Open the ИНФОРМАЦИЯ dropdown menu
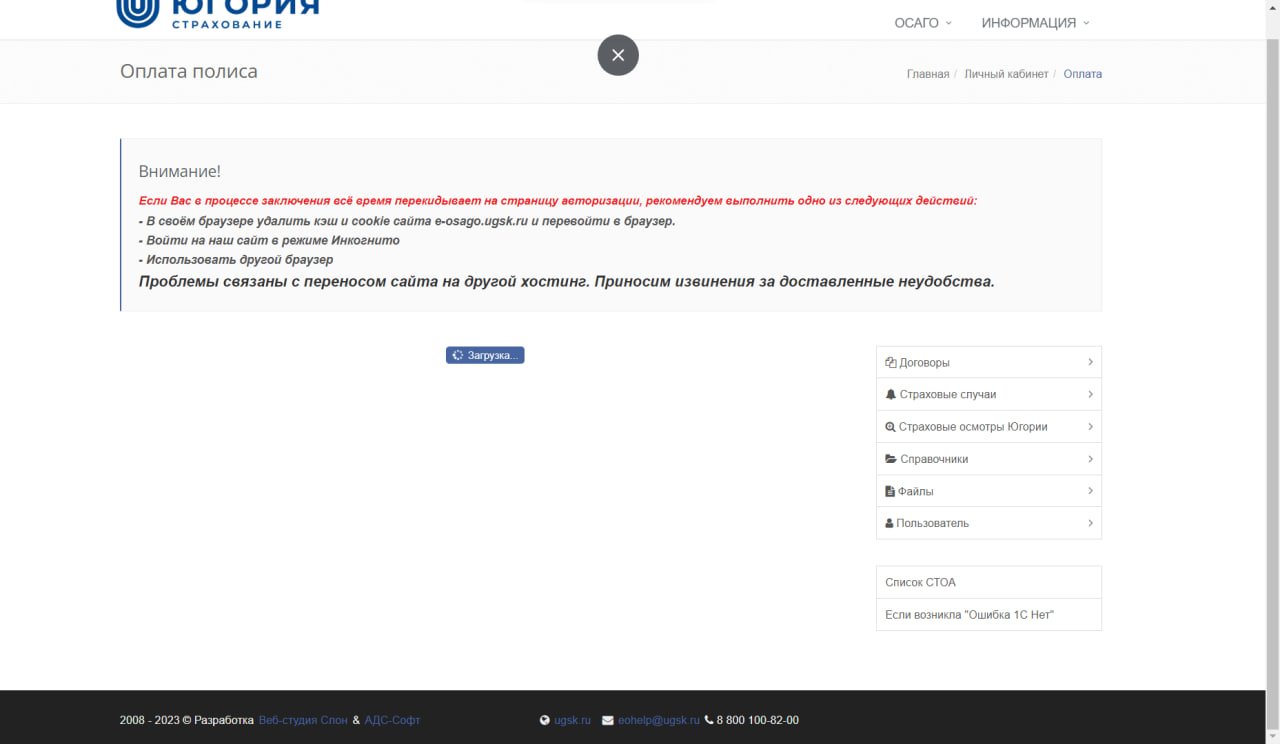 coord(1035,23)
